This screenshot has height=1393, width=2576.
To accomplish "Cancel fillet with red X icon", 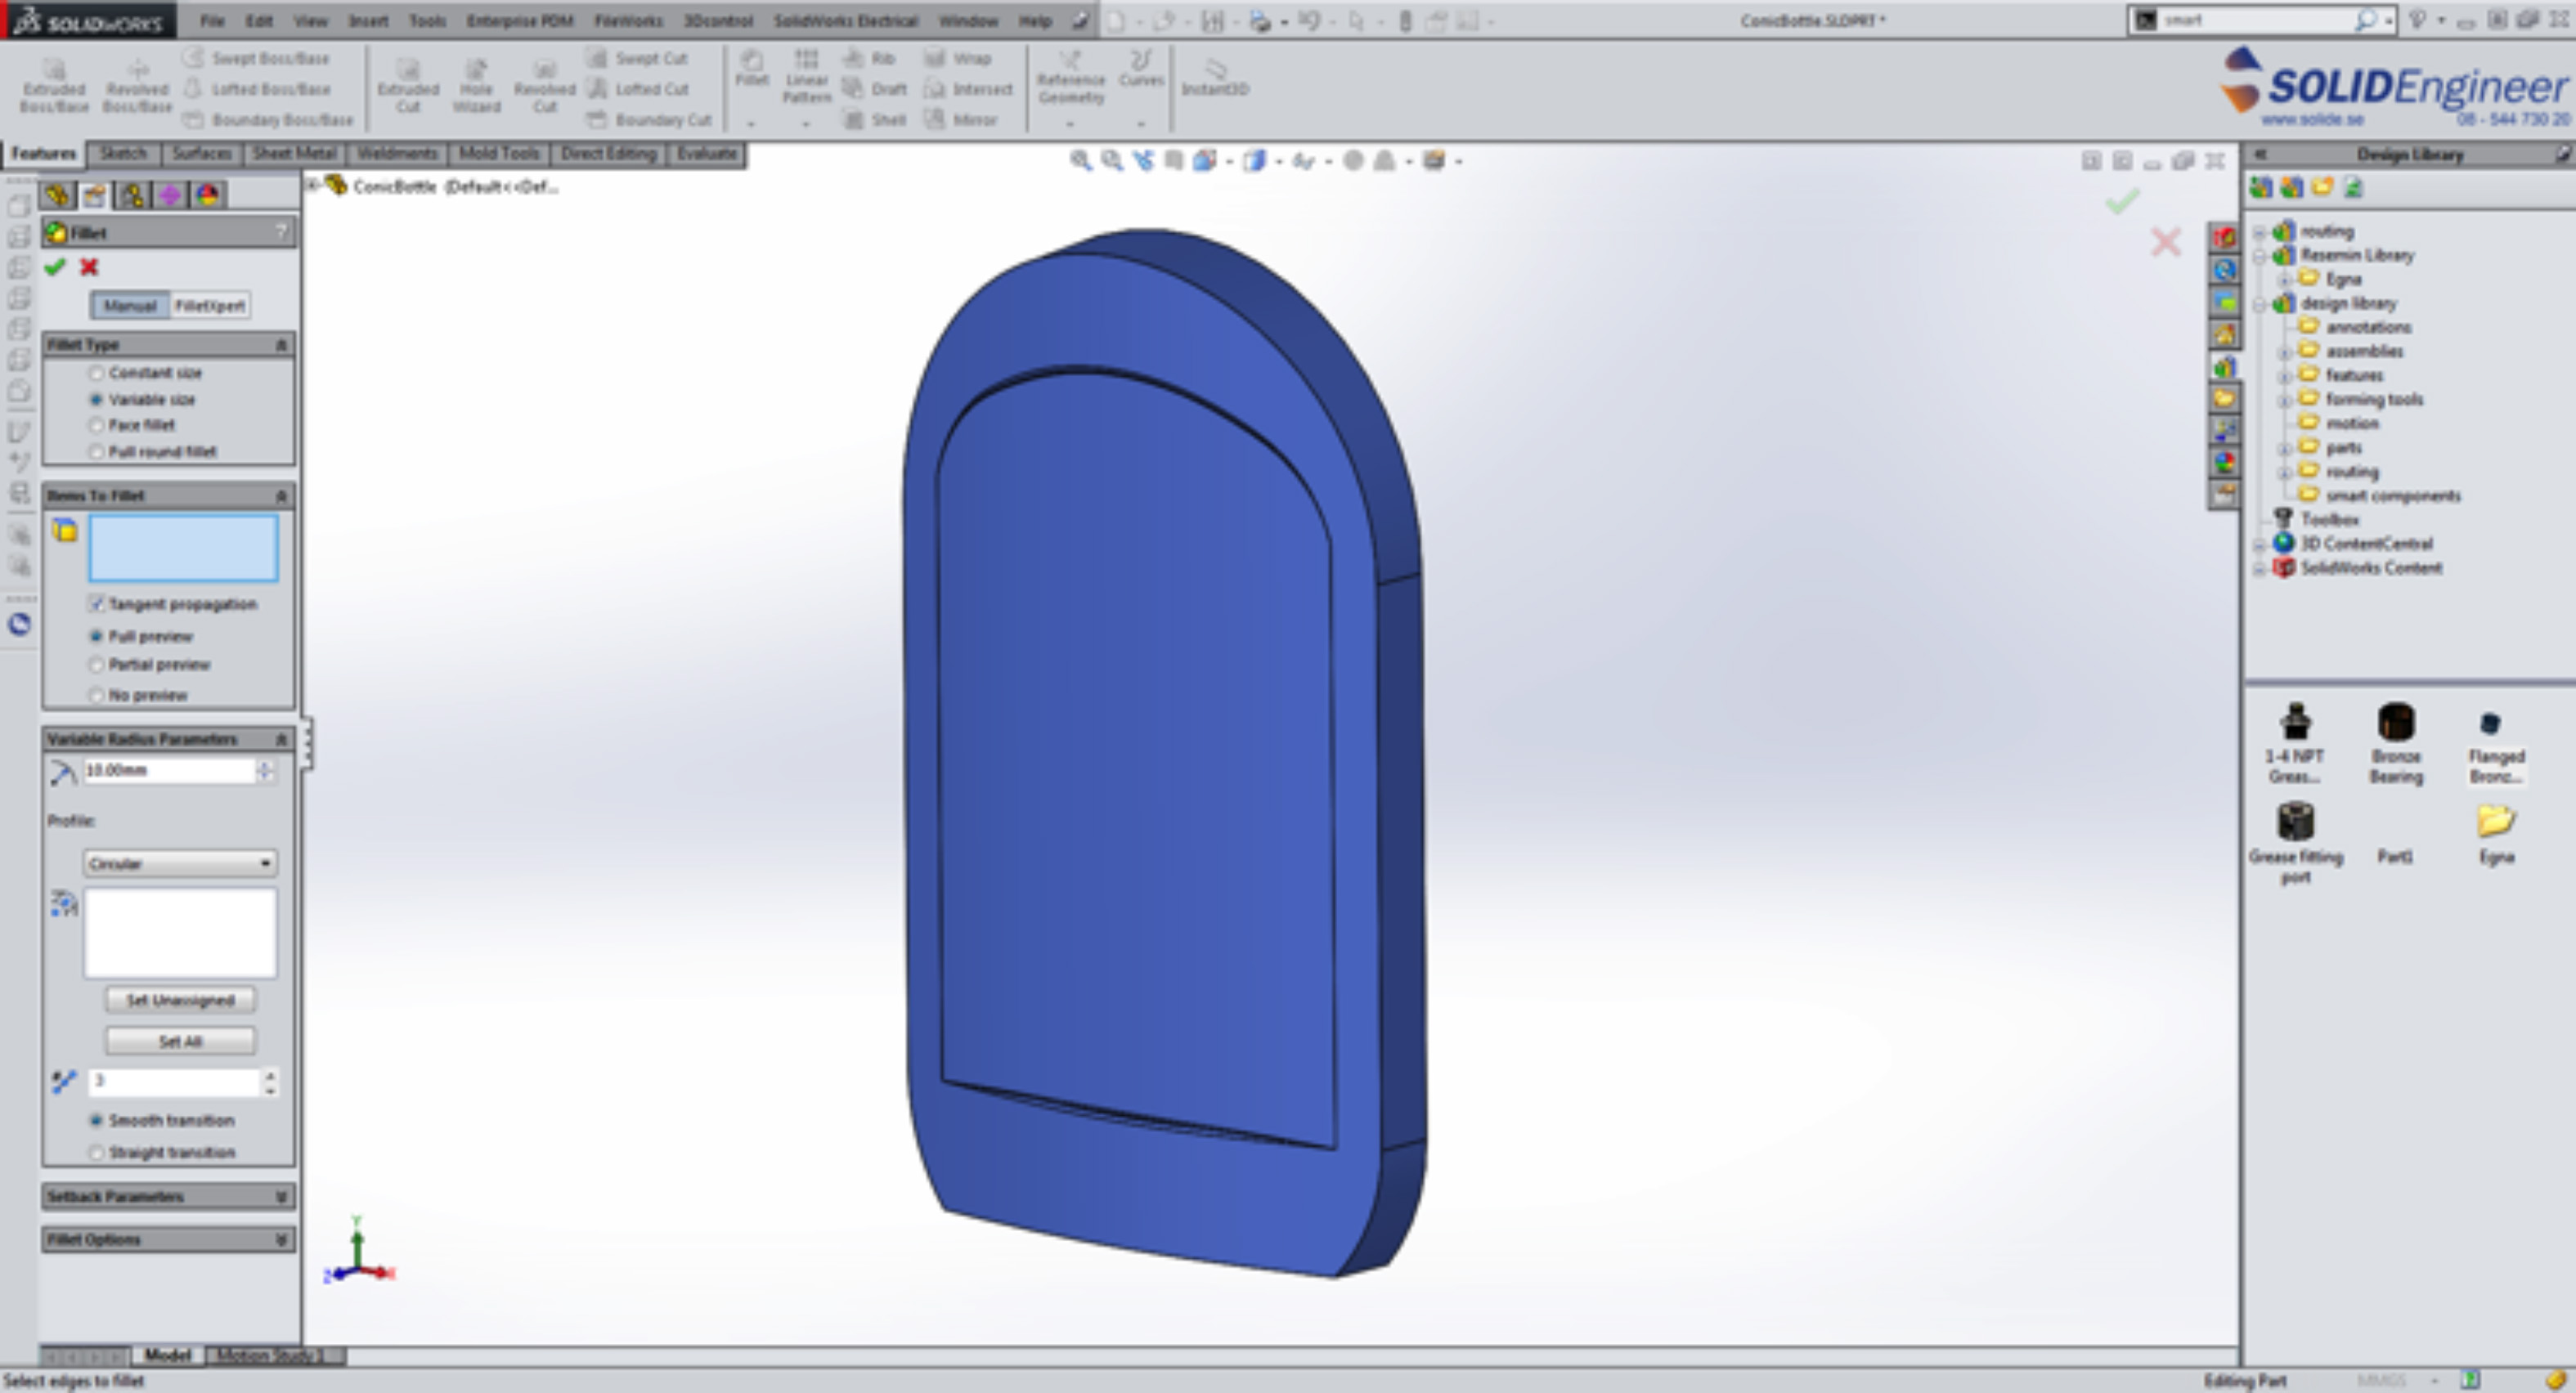I will tap(89, 267).
